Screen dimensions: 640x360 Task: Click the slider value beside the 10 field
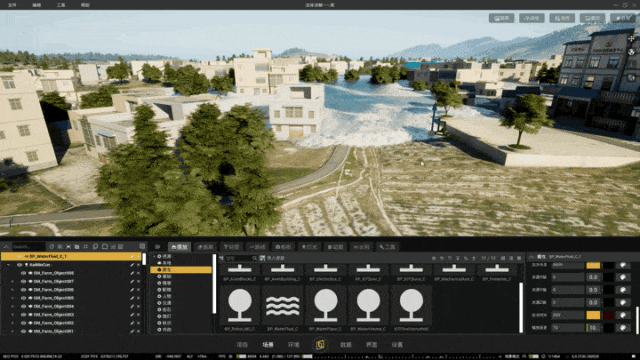point(593,328)
